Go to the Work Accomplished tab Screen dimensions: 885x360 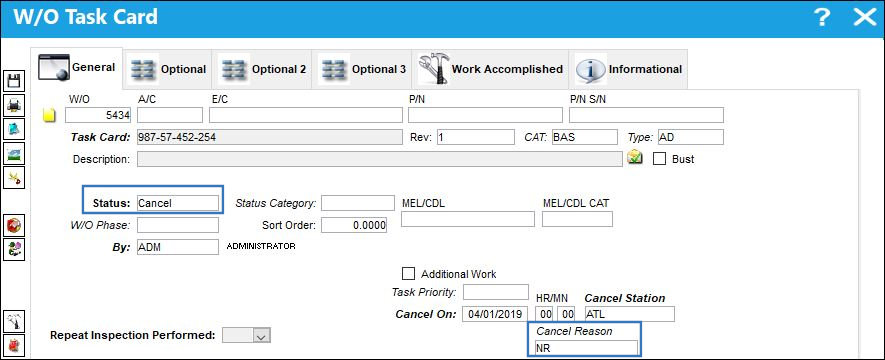pos(491,69)
